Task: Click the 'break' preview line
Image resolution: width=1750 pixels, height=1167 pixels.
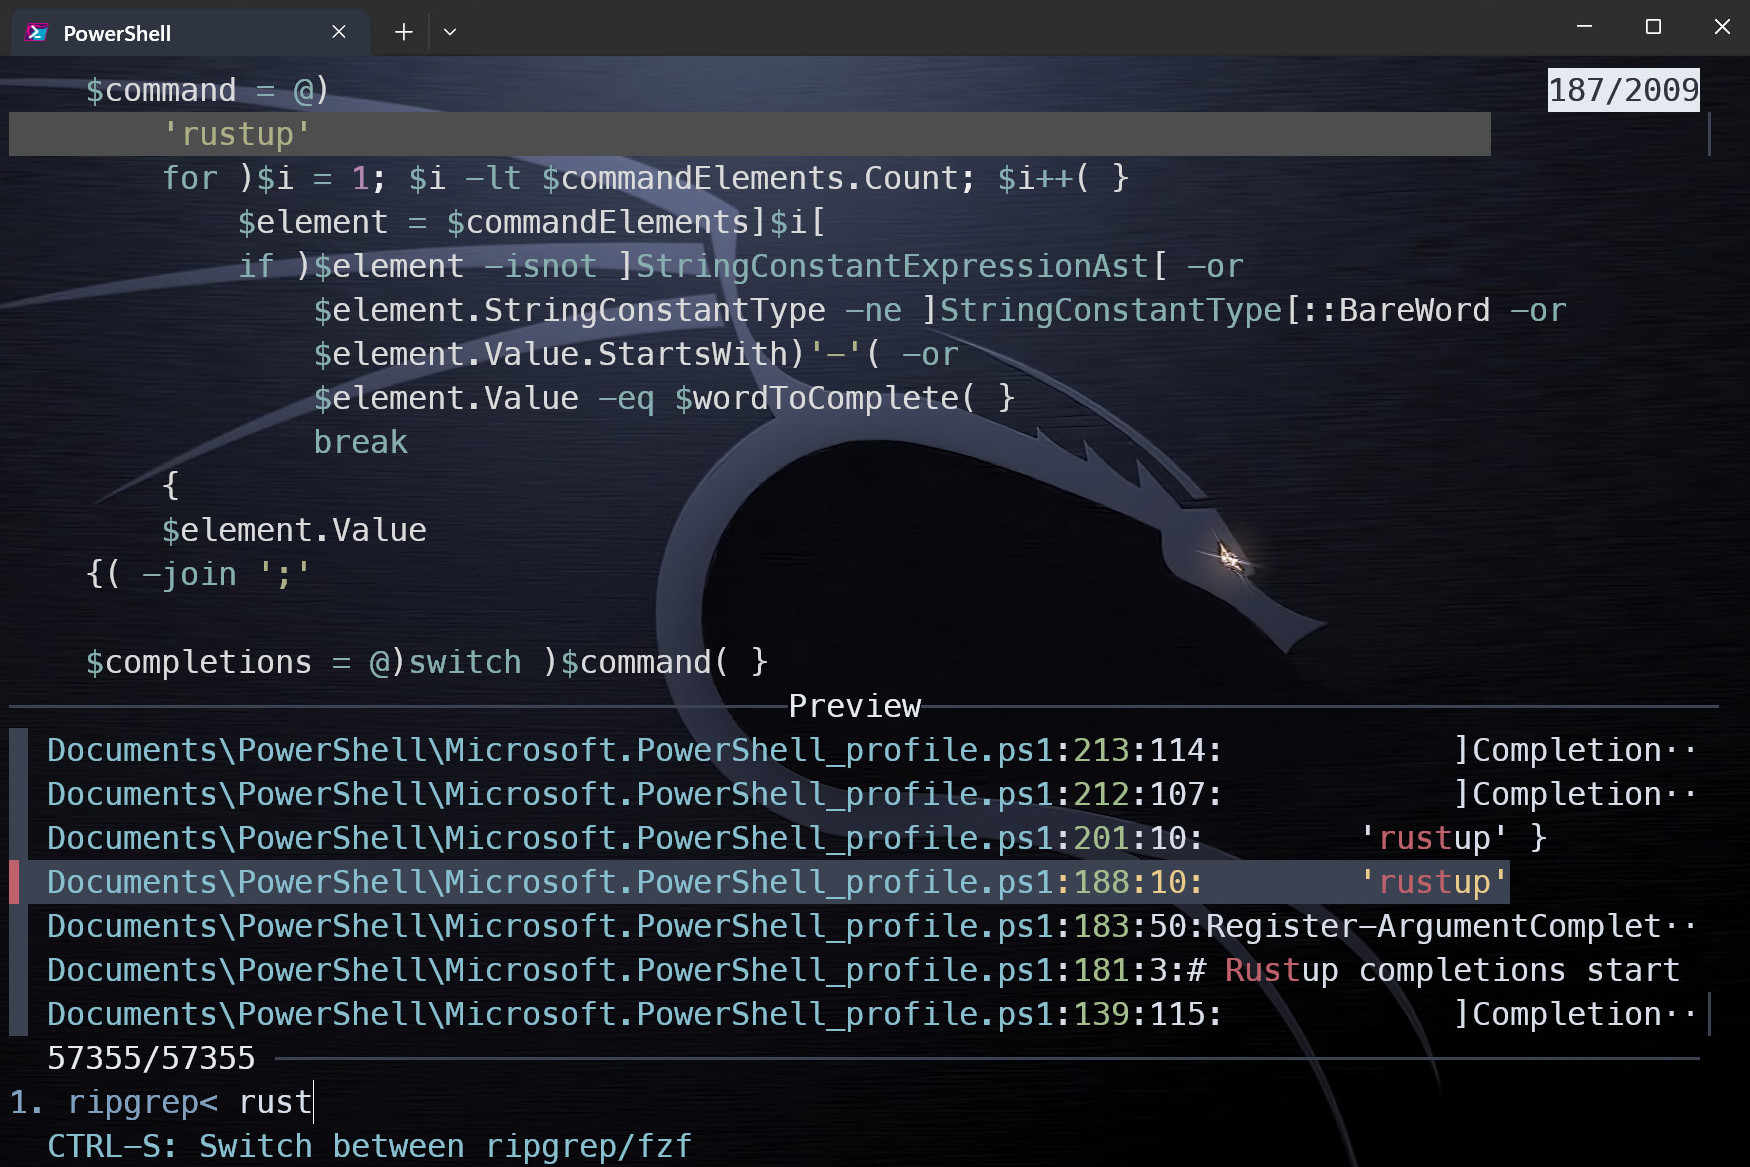Action: (x=360, y=442)
